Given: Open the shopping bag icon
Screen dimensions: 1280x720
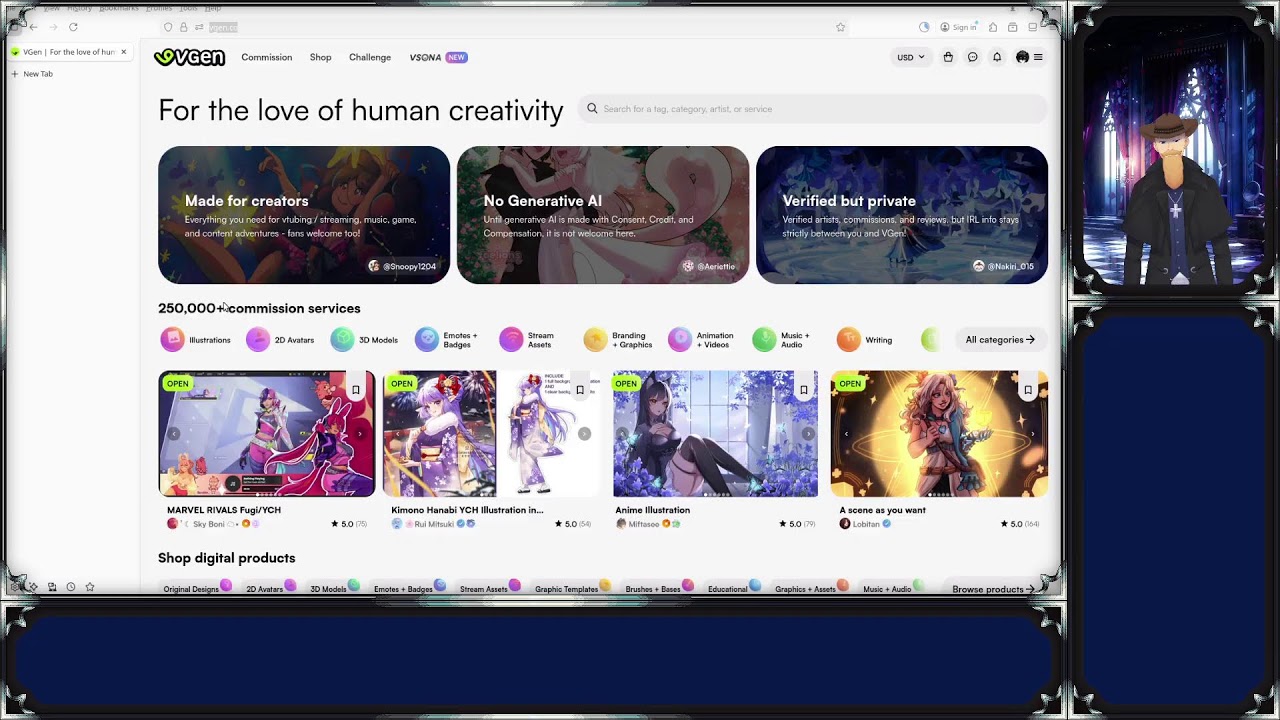Looking at the screenshot, I should click(948, 57).
